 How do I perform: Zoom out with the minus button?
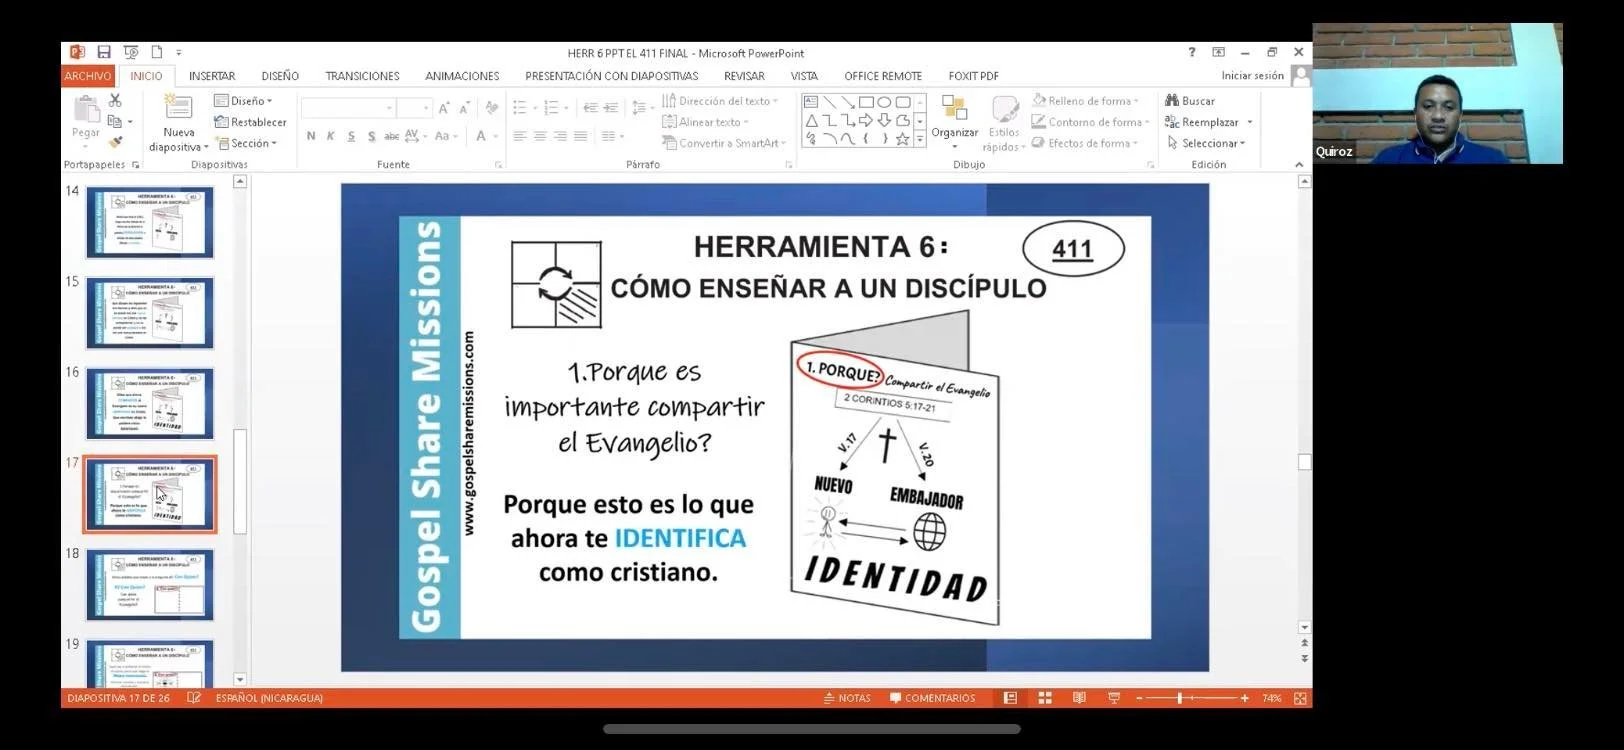[1139, 698]
